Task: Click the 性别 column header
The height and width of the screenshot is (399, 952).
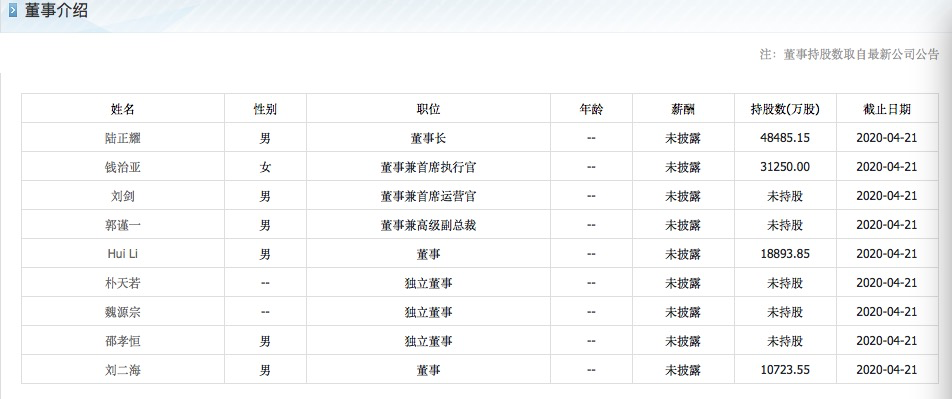Action: (265, 109)
